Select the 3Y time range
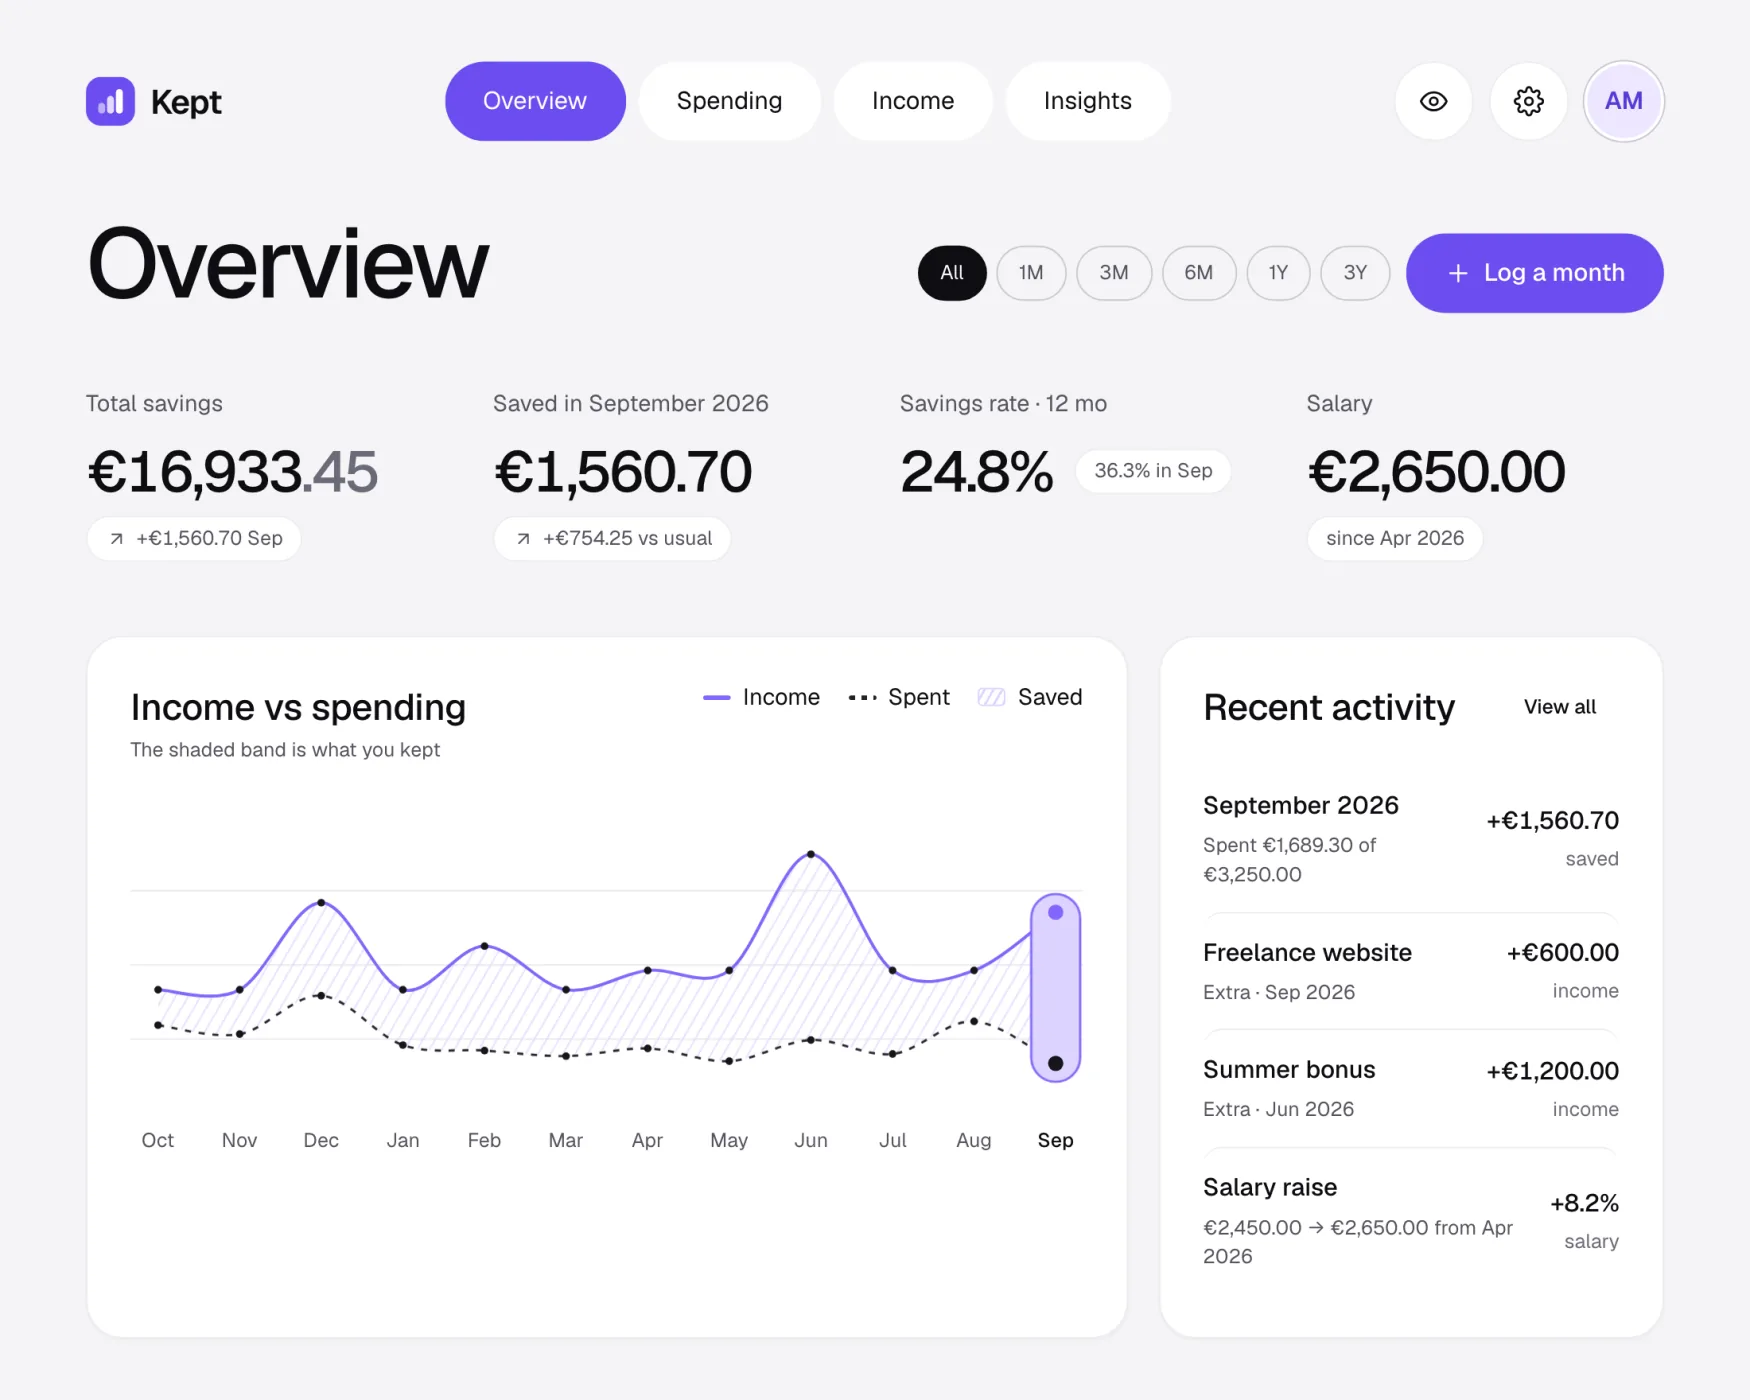1750x1400 pixels. click(x=1355, y=273)
